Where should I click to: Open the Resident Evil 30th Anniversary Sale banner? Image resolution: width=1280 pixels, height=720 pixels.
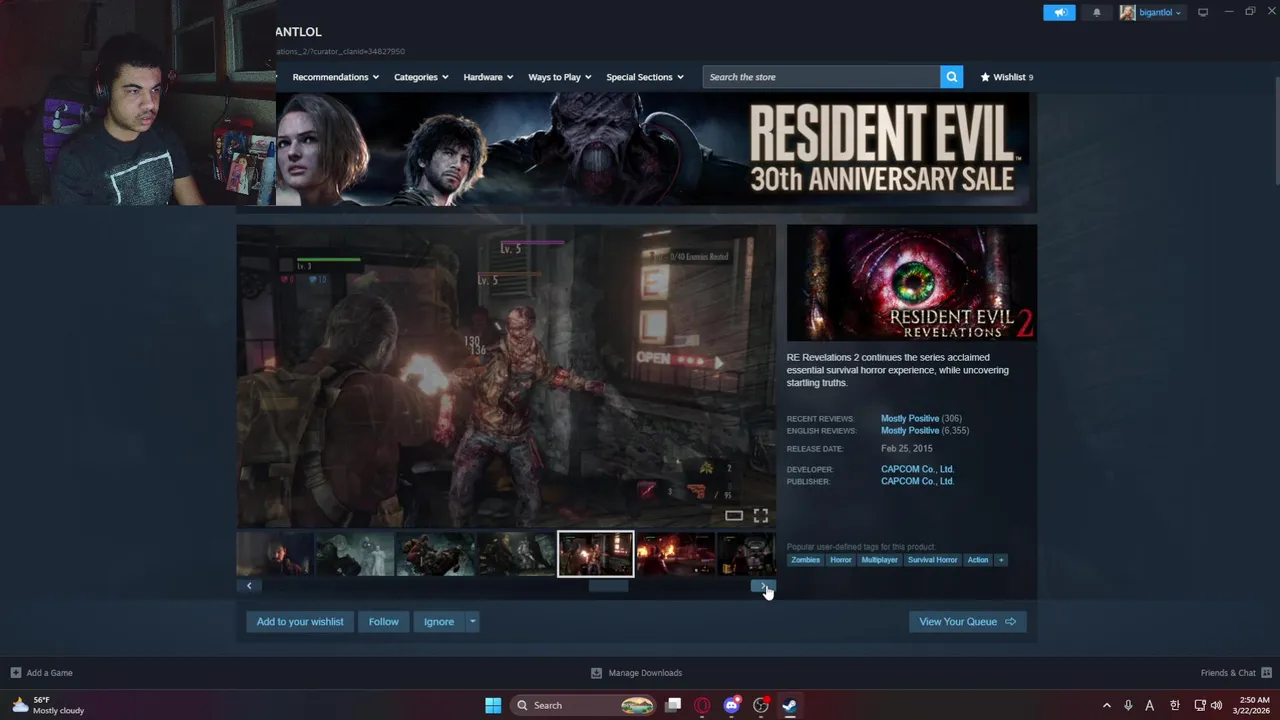(x=652, y=149)
